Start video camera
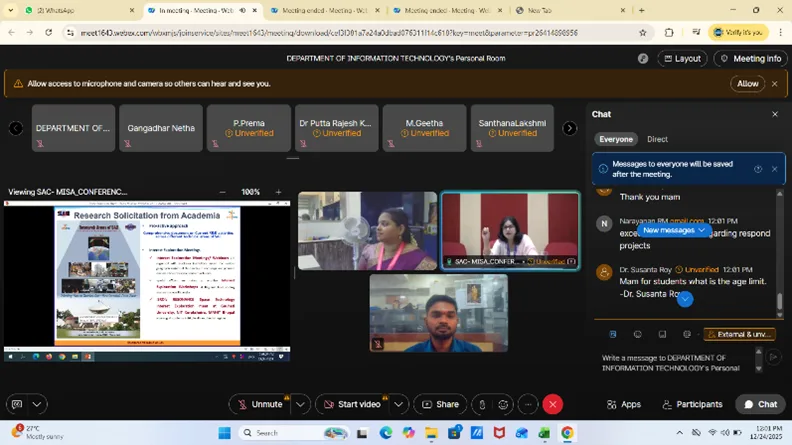Viewport: 792px width, 445px height. (x=351, y=404)
